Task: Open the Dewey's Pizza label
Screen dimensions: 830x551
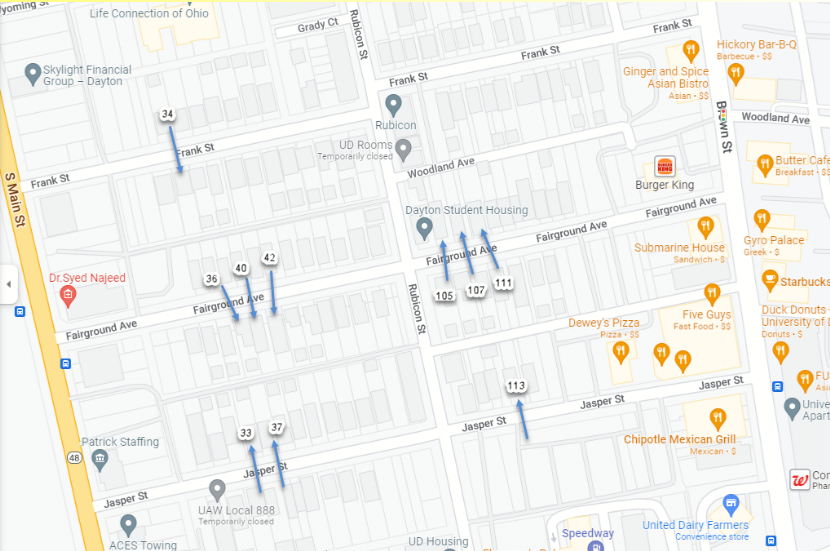Action: coord(603,323)
